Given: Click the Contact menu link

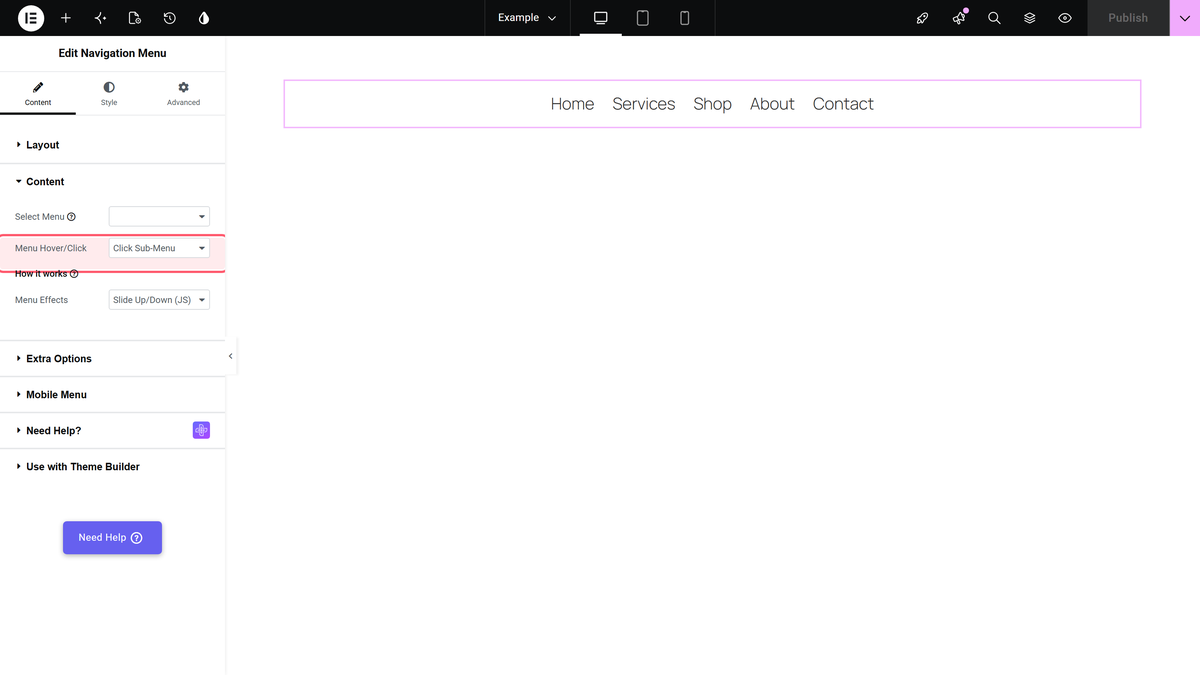Looking at the screenshot, I should pyautogui.click(x=843, y=104).
